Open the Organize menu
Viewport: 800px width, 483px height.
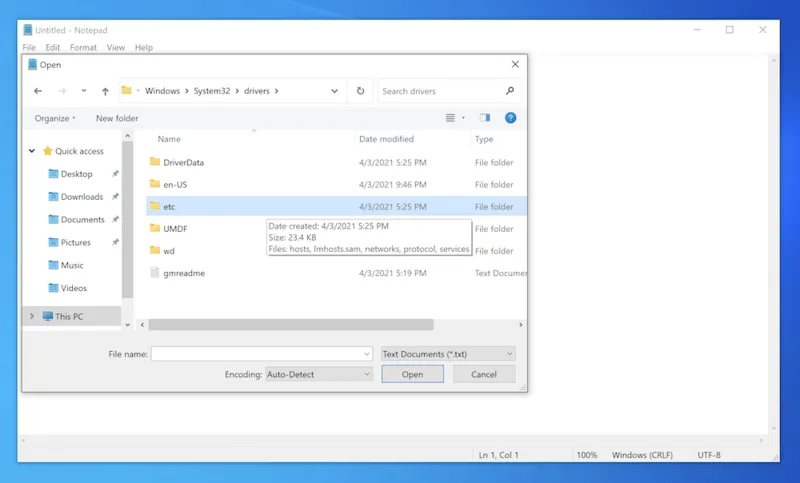tap(55, 118)
